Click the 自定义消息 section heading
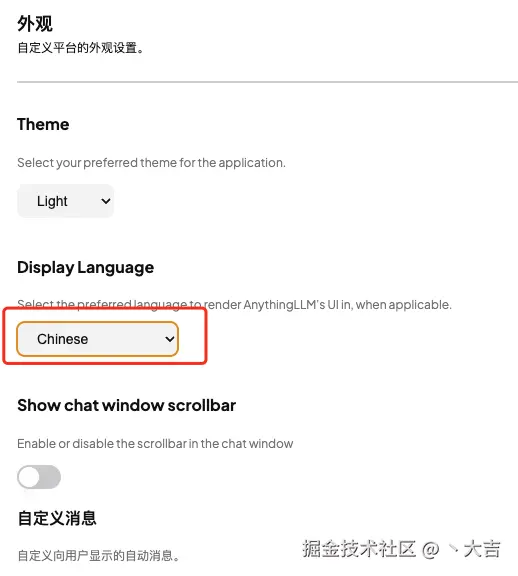Viewport: 518px width, 576px height. click(57, 518)
